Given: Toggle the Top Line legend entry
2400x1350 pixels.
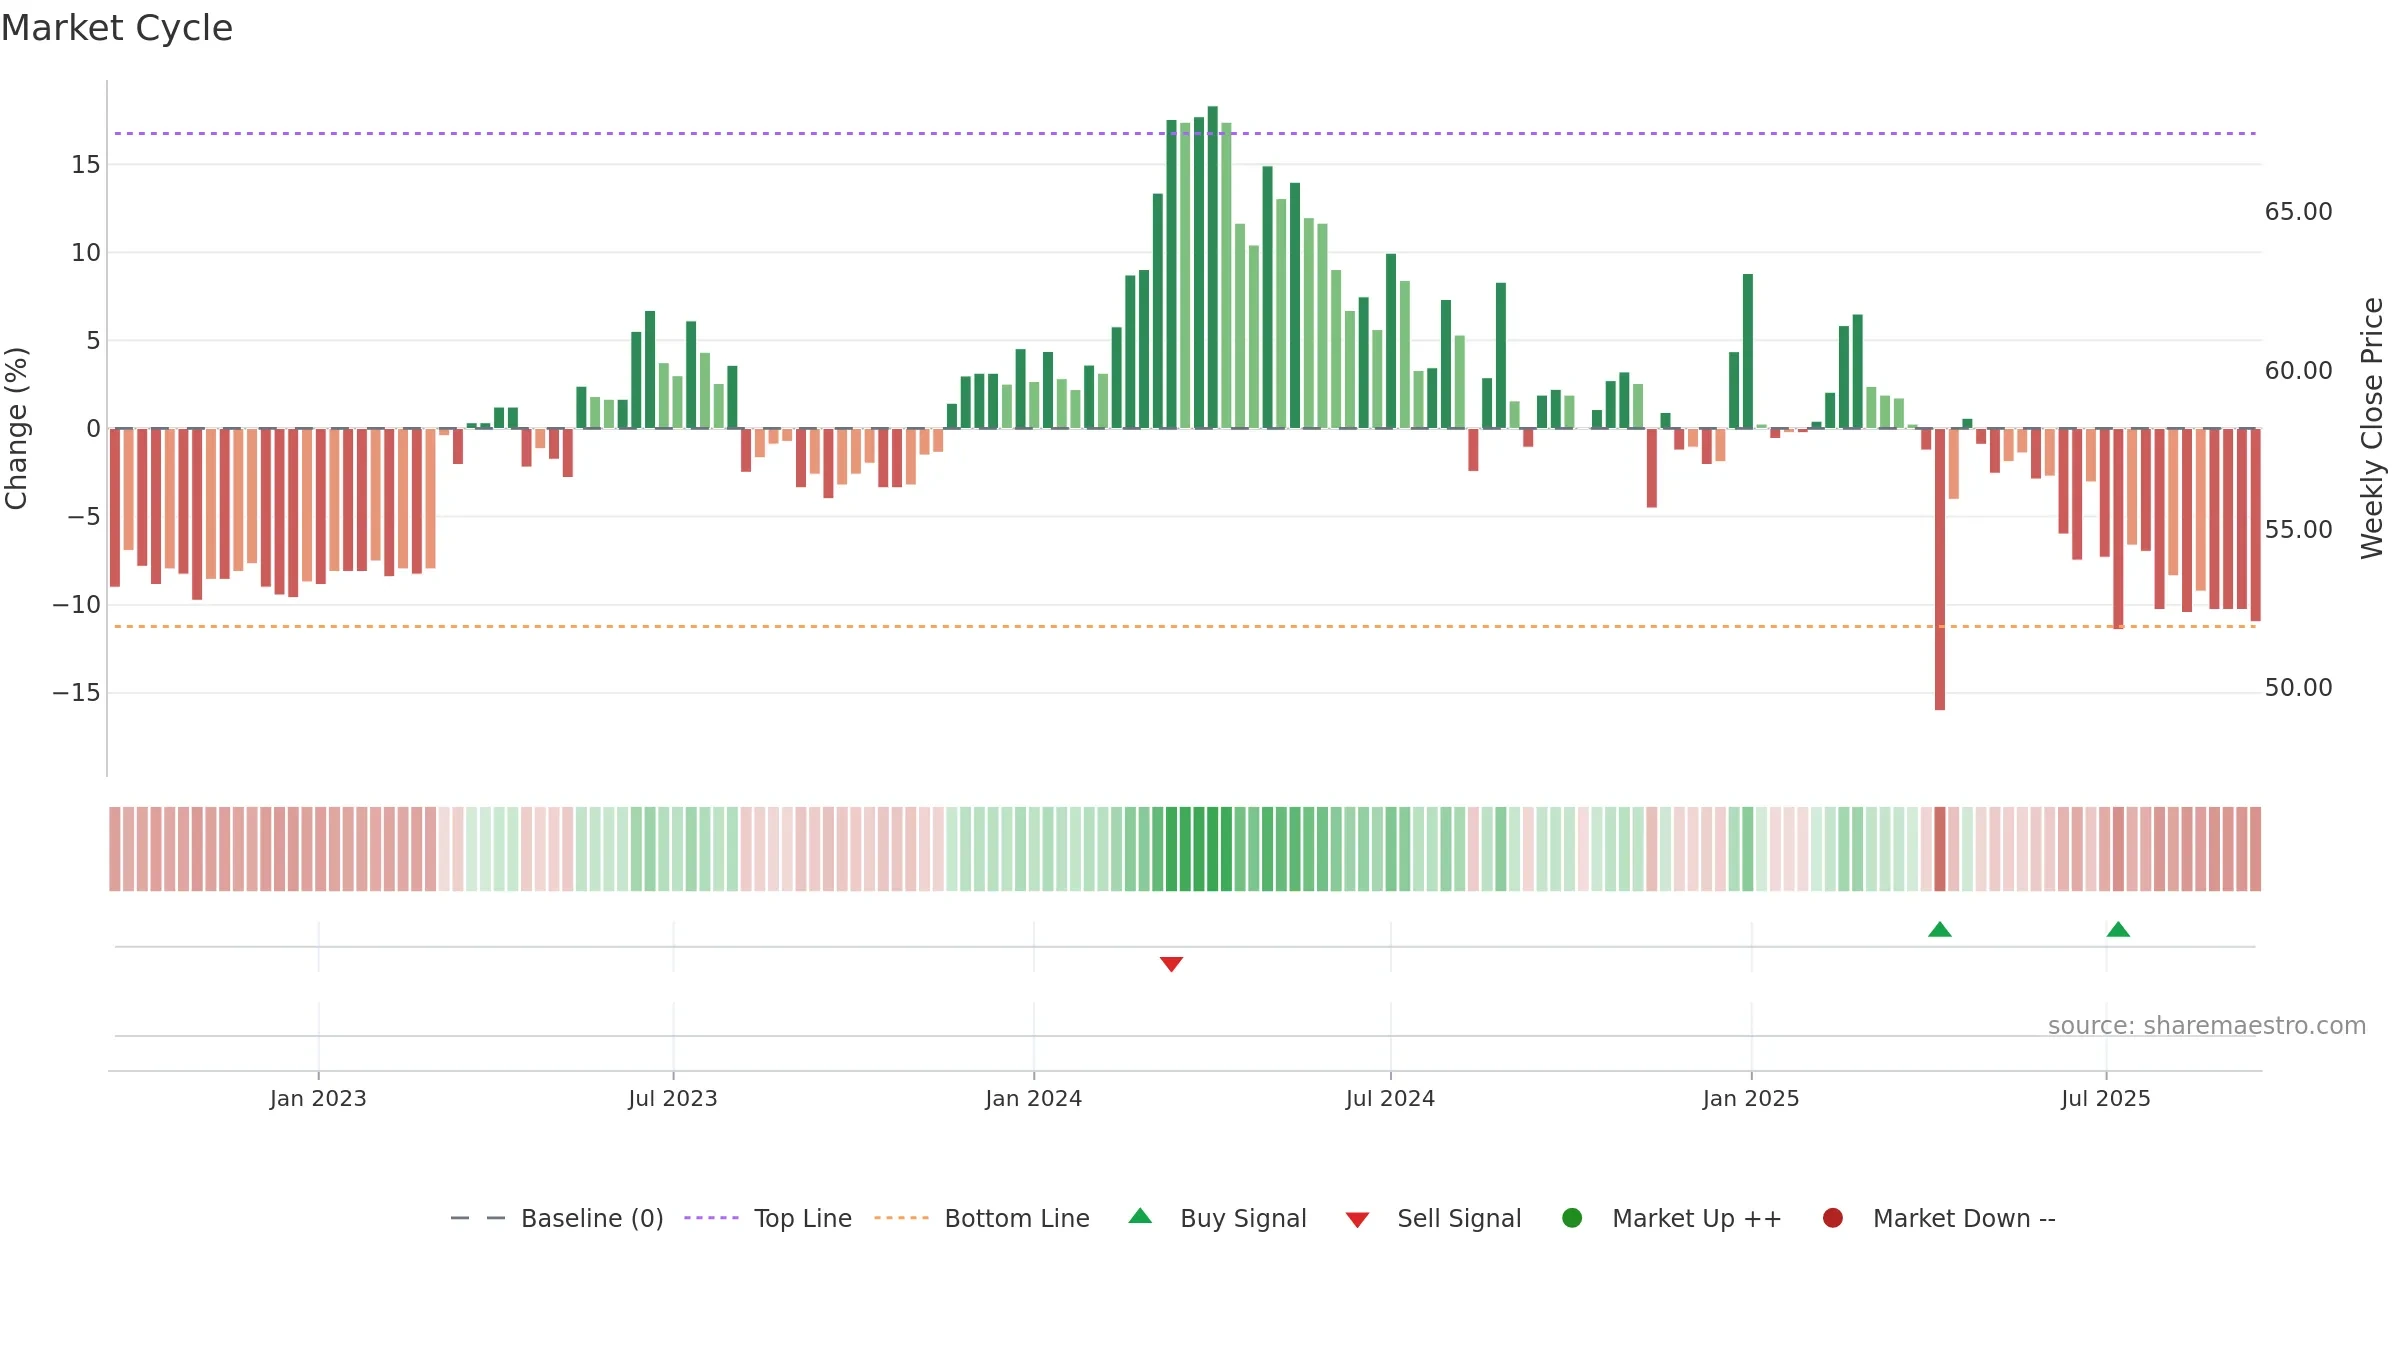Looking at the screenshot, I should point(768,1218).
